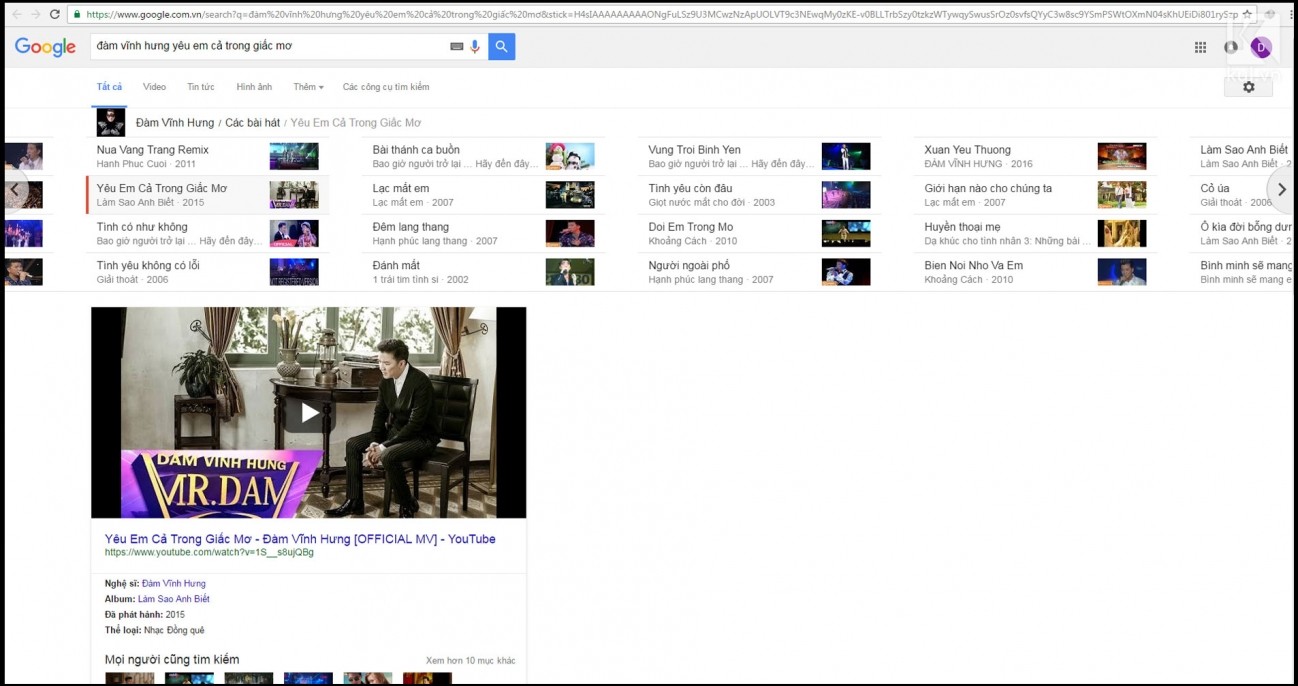The width and height of the screenshot is (1298, 686).
Task: Show next songs with the right carousel arrow
Action: [1281, 189]
